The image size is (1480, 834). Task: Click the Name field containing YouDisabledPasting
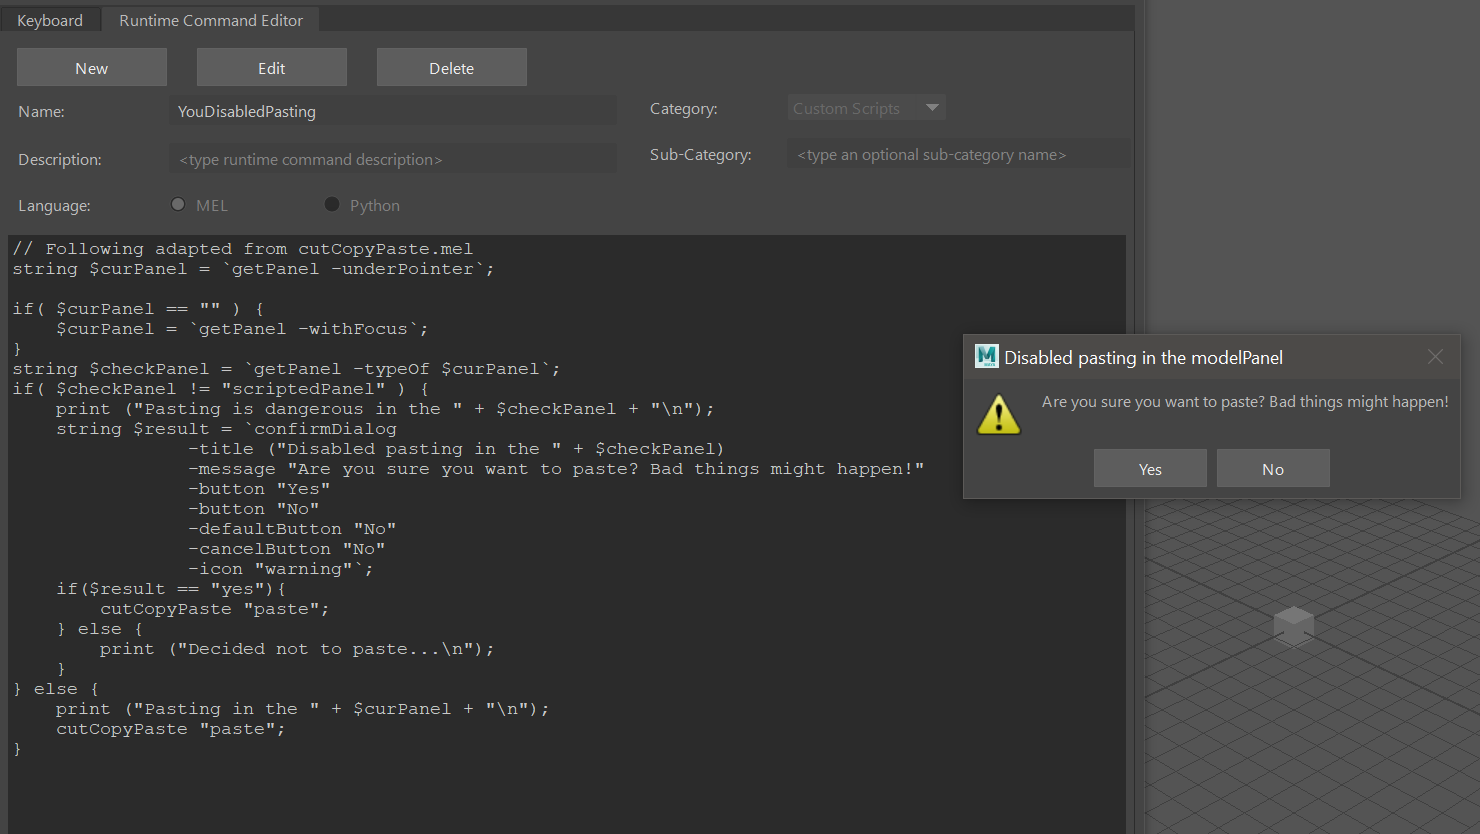393,111
